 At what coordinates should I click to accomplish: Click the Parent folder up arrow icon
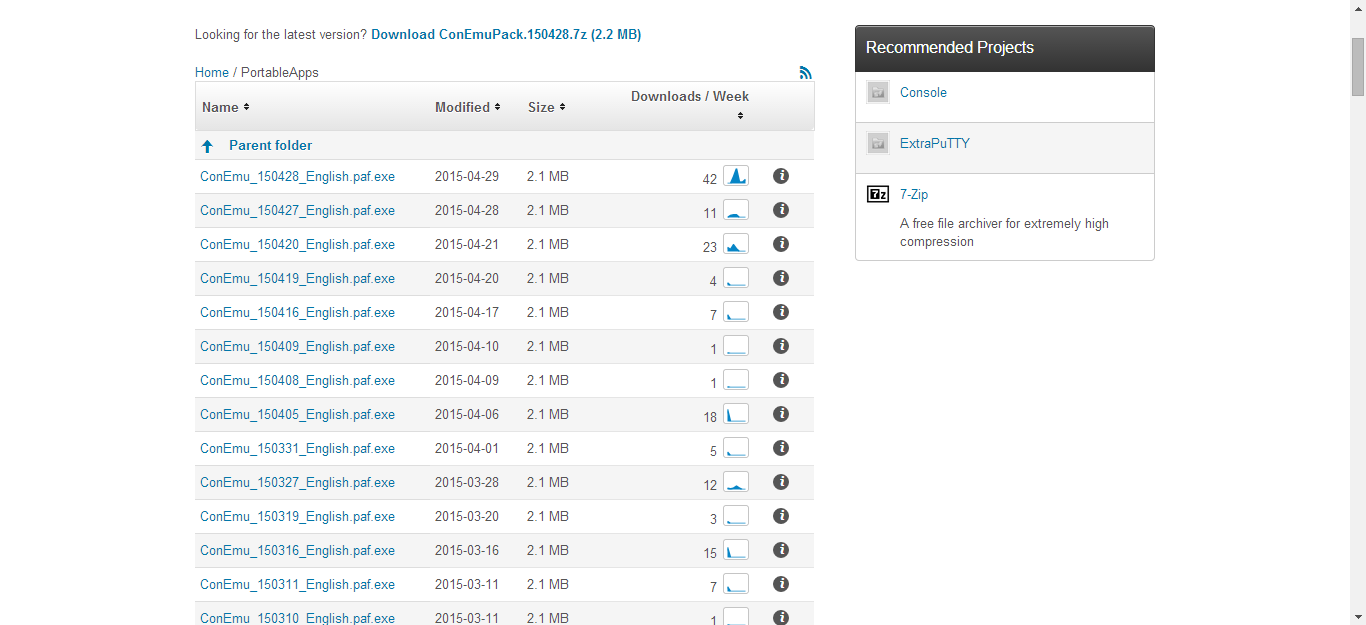tap(207, 146)
